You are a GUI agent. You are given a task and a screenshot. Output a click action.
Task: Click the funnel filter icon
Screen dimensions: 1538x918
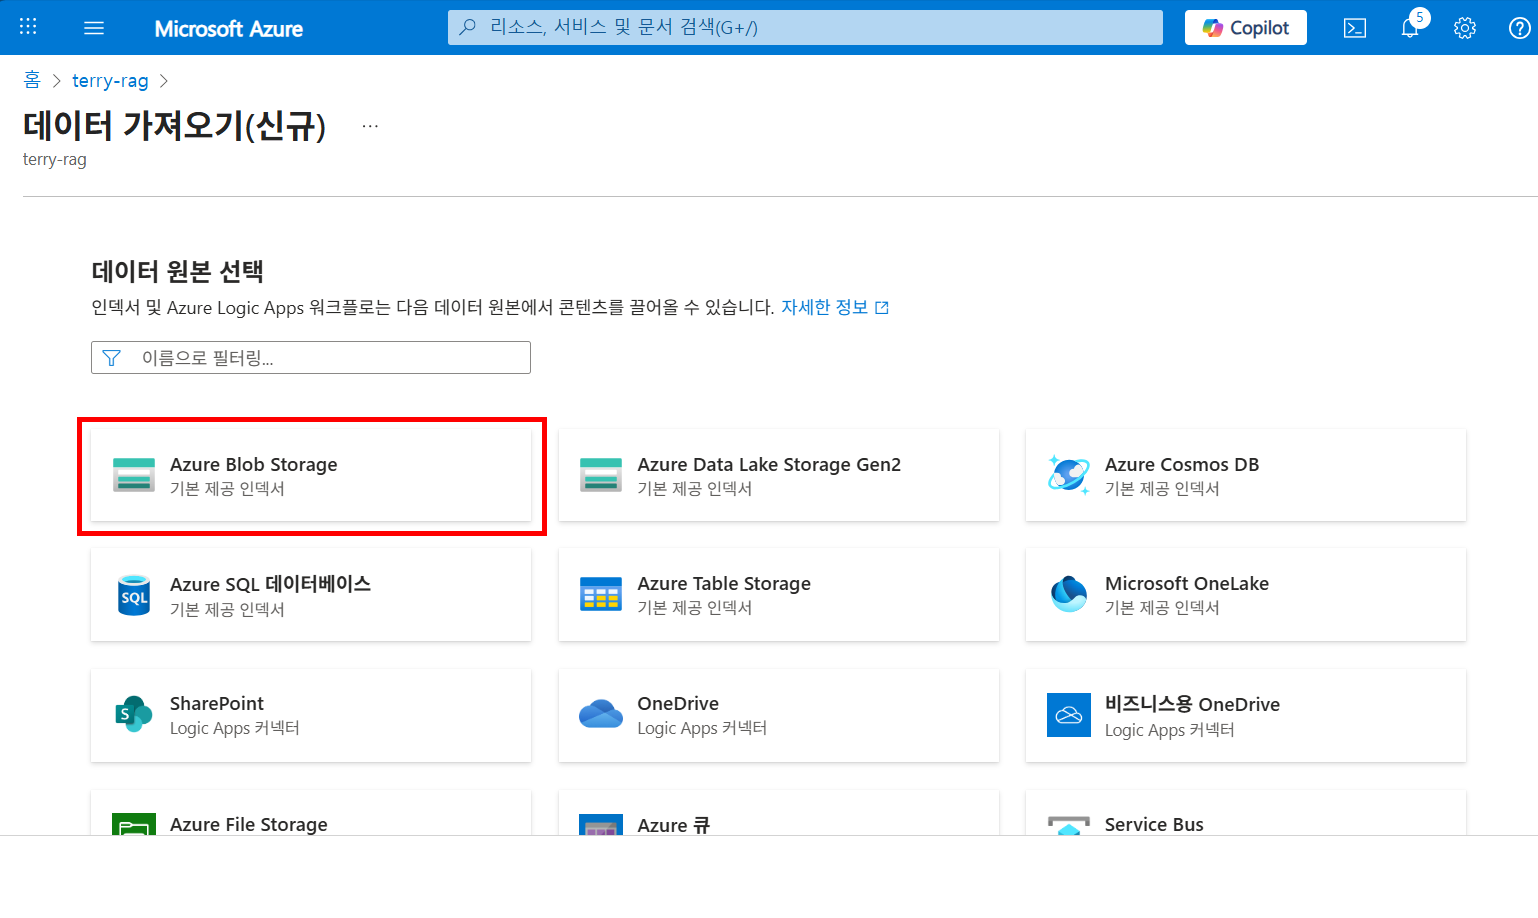pyautogui.click(x=112, y=358)
